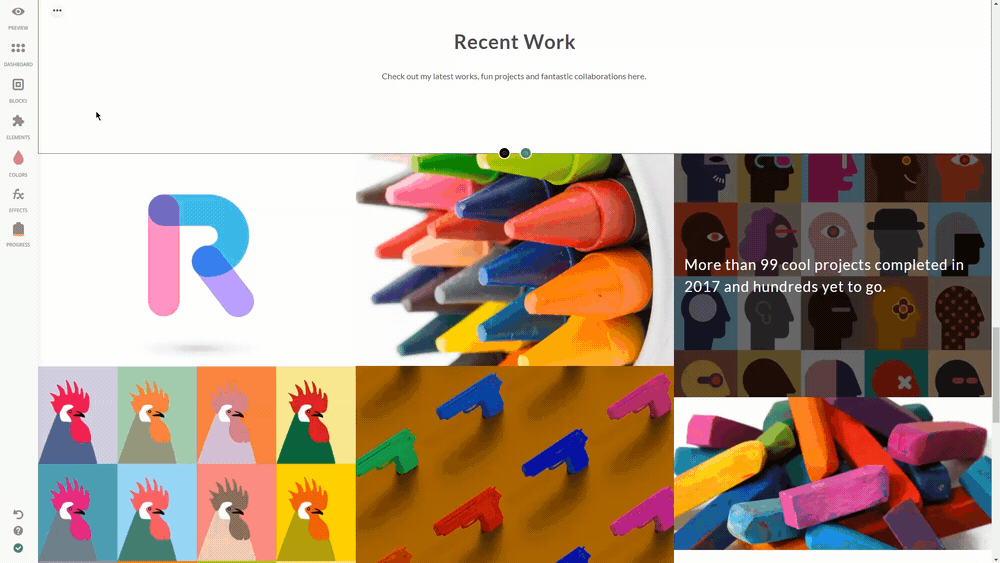This screenshot has width=1000, height=563.
Task: Open the Elements puzzle icon
Action: point(18,121)
